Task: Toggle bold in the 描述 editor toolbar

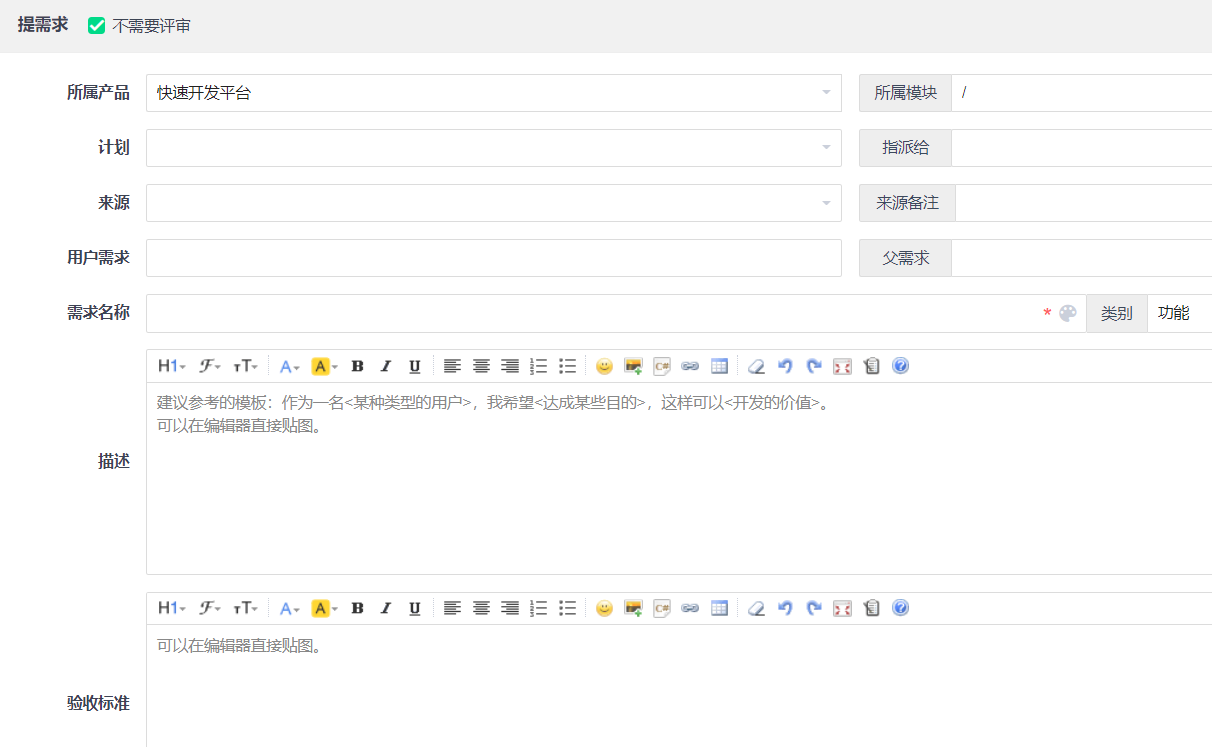Action: (x=357, y=366)
